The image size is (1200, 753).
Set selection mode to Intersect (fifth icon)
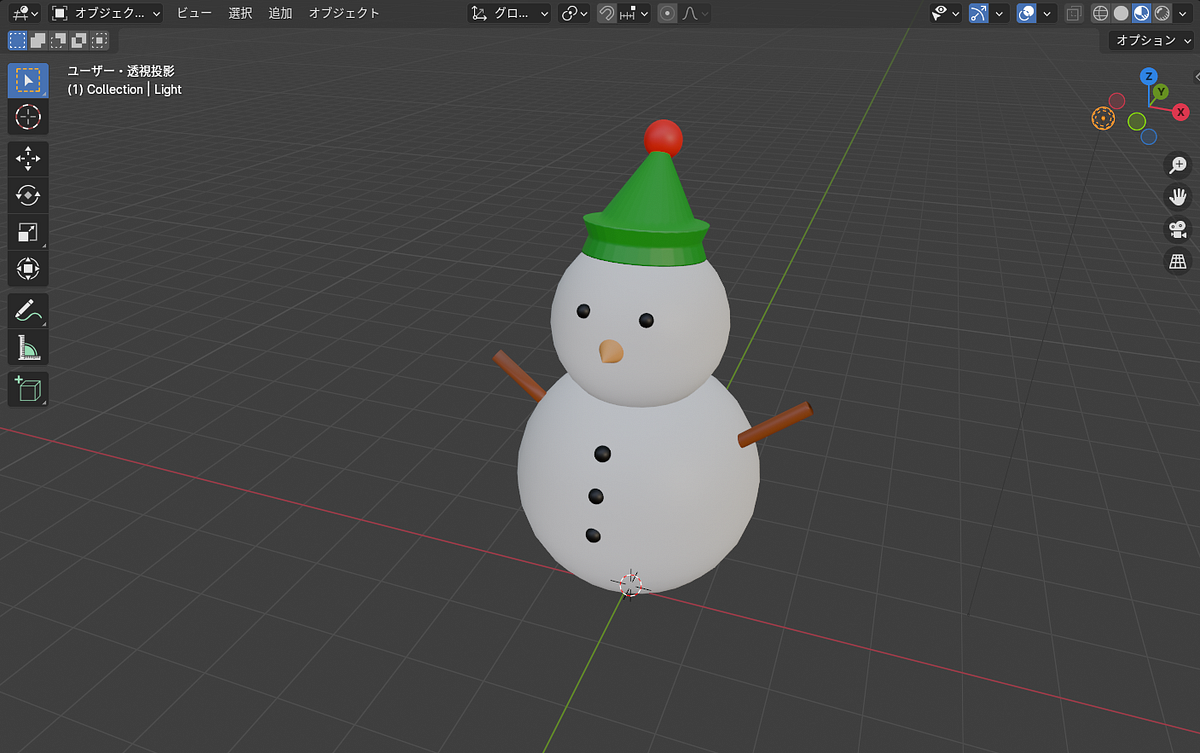[x=99, y=40]
